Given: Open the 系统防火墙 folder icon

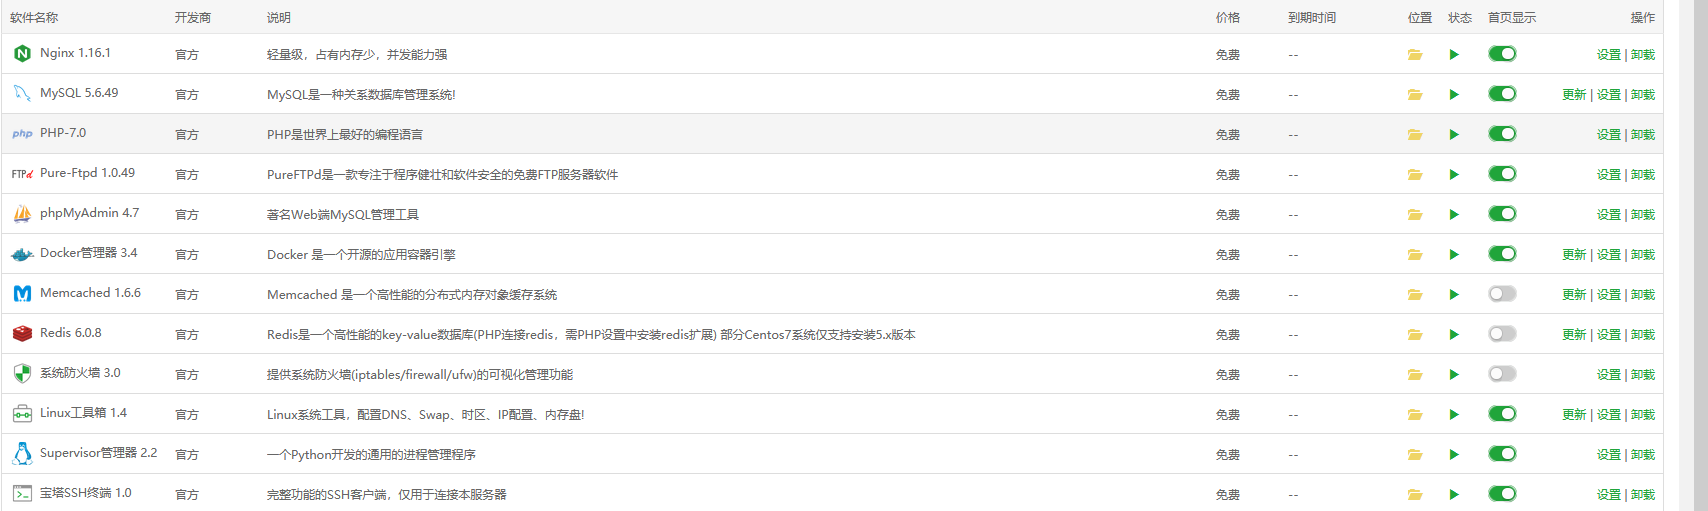Looking at the screenshot, I should click(x=1415, y=374).
